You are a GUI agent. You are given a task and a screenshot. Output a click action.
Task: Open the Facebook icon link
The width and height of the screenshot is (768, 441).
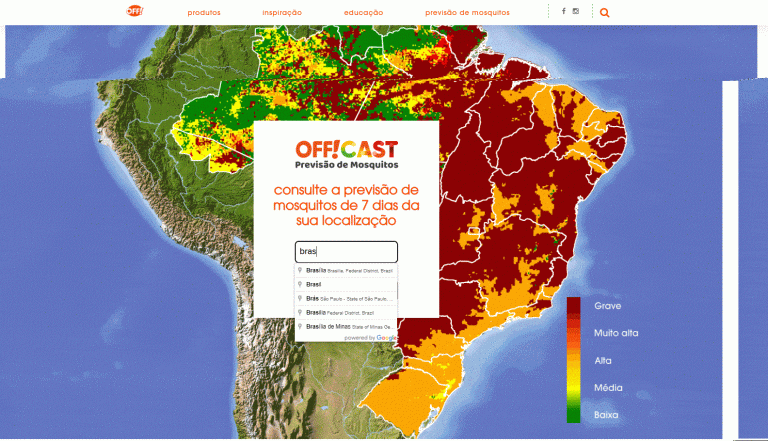(563, 11)
